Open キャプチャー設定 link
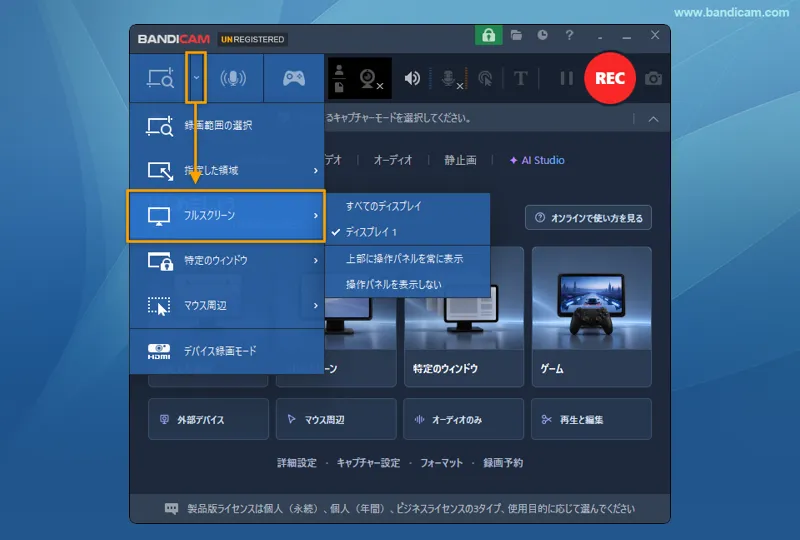Image resolution: width=800 pixels, height=540 pixels. click(x=368, y=463)
